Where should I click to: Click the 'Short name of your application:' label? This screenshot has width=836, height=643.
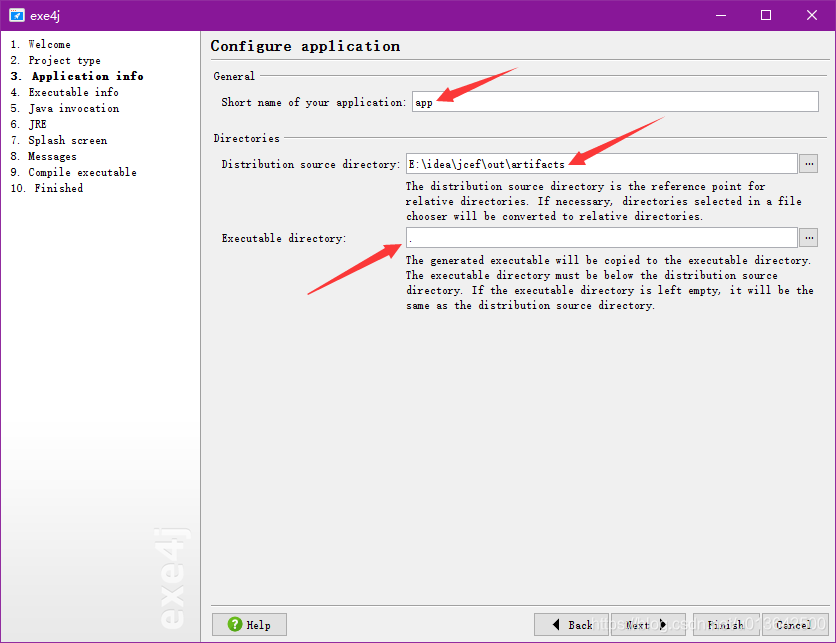314,102
